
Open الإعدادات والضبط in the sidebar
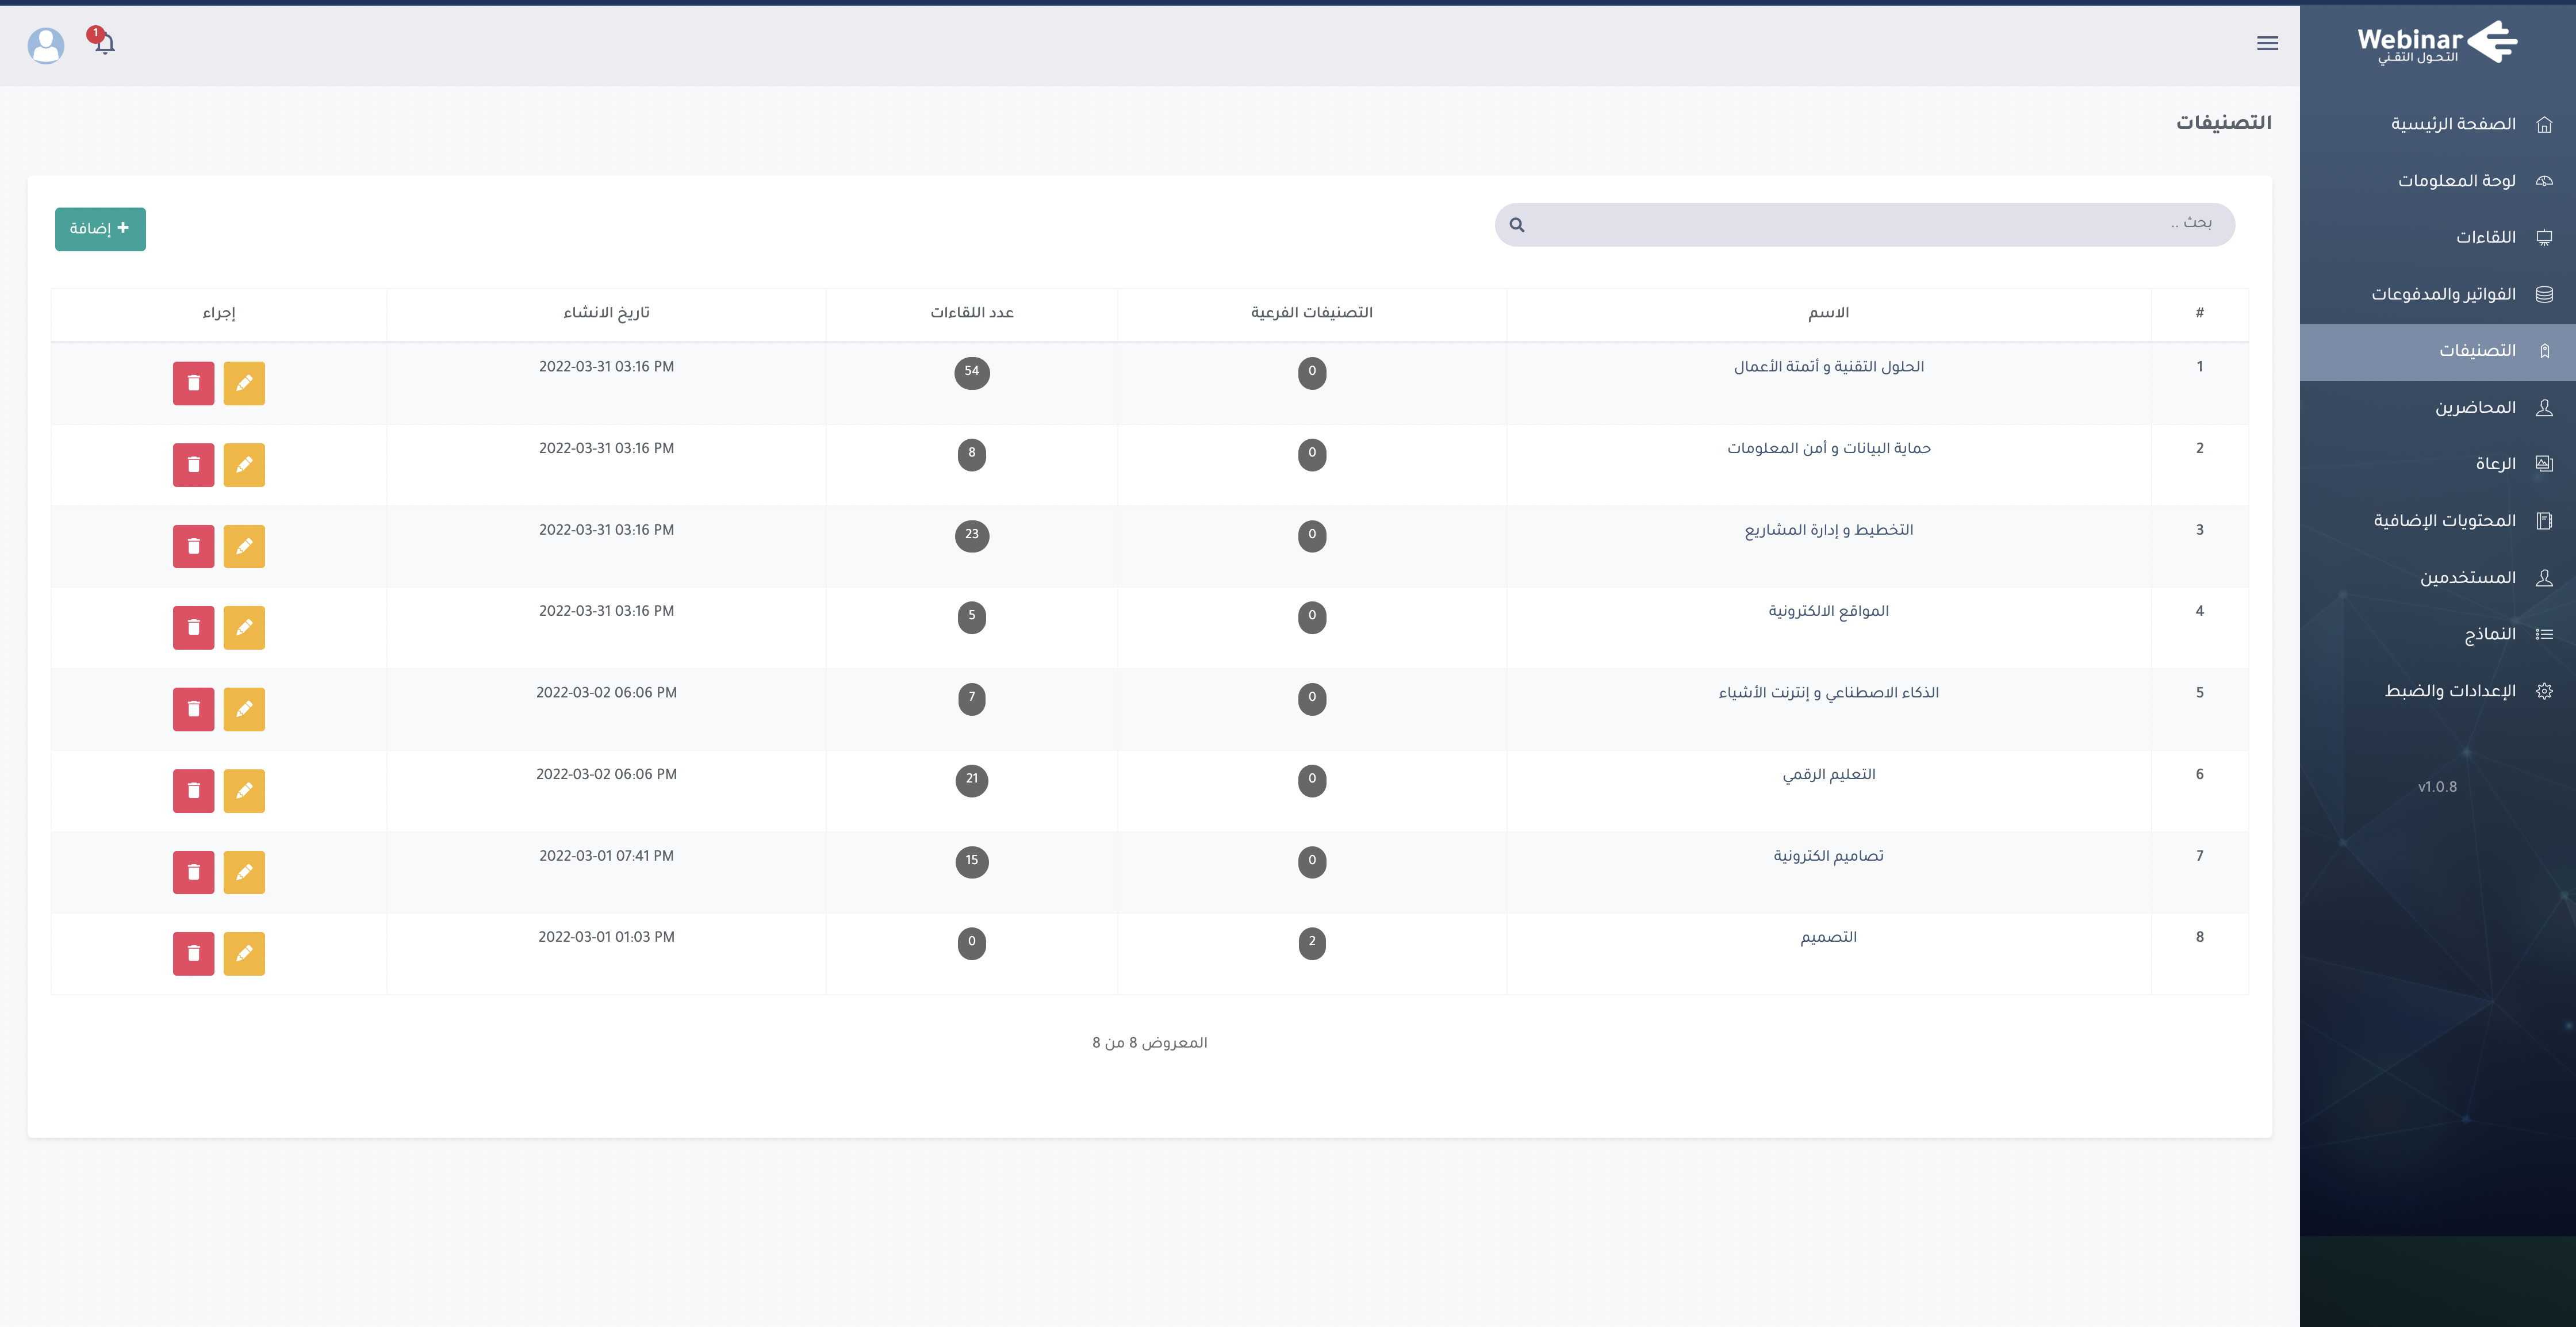[x=2438, y=691]
